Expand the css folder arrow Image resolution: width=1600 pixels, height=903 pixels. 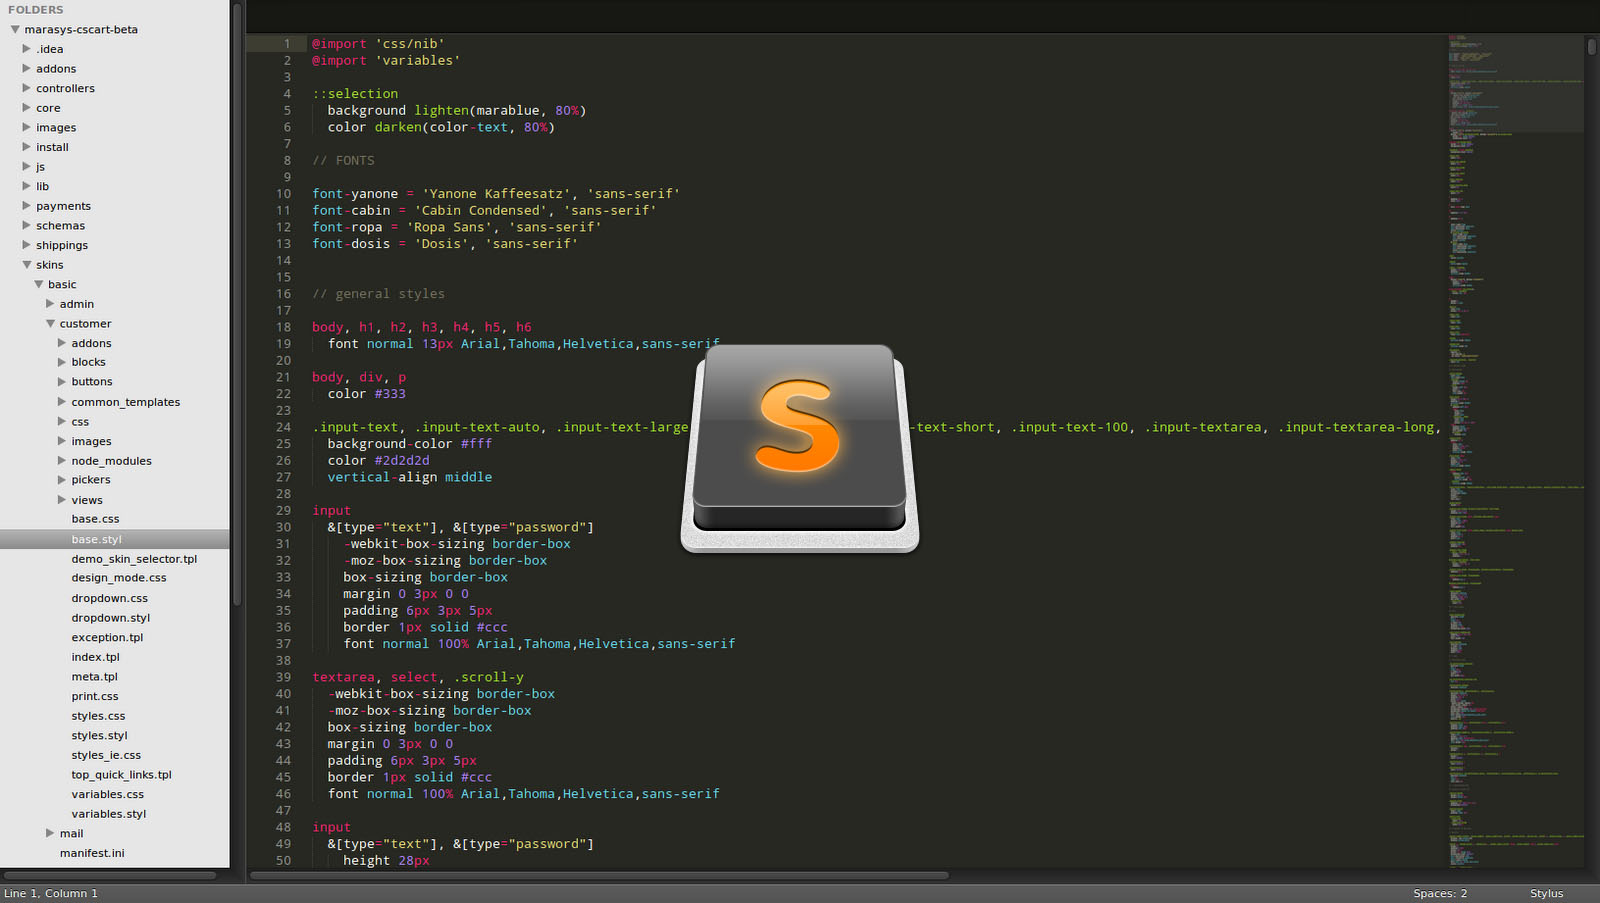point(62,421)
